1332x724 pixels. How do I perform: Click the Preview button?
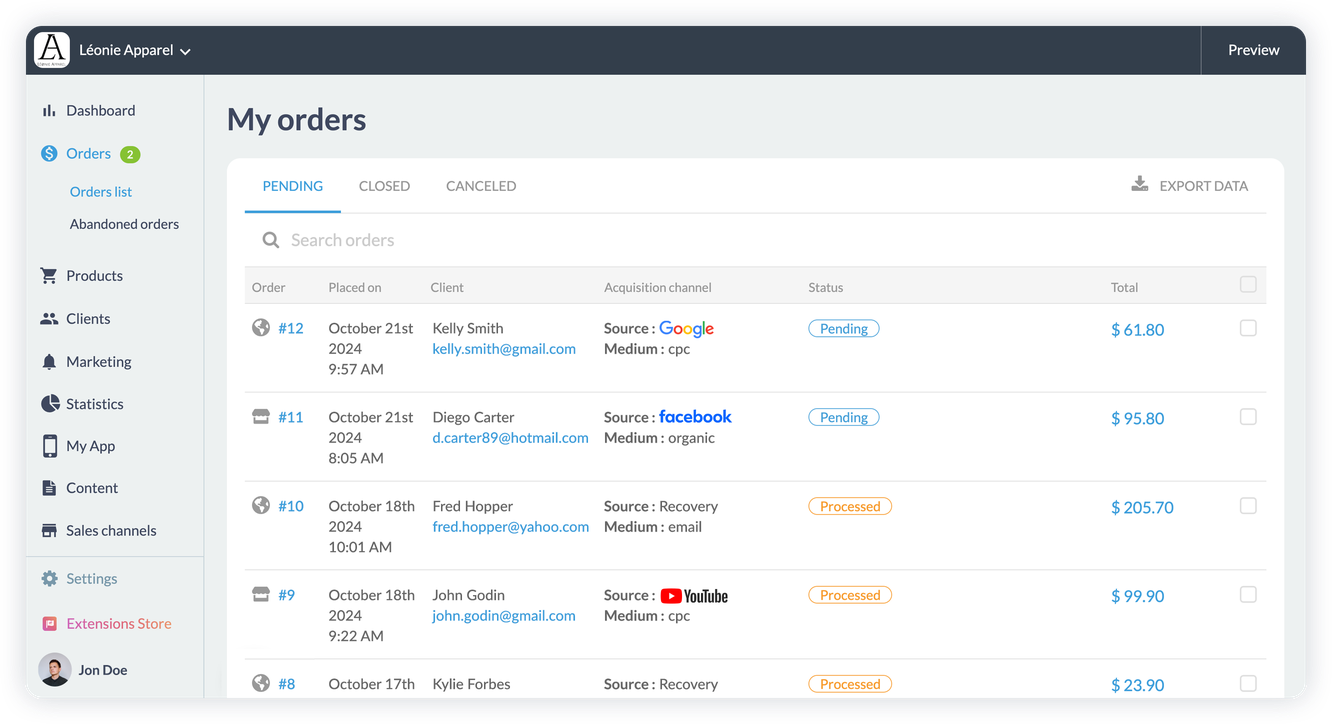pos(1253,49)
